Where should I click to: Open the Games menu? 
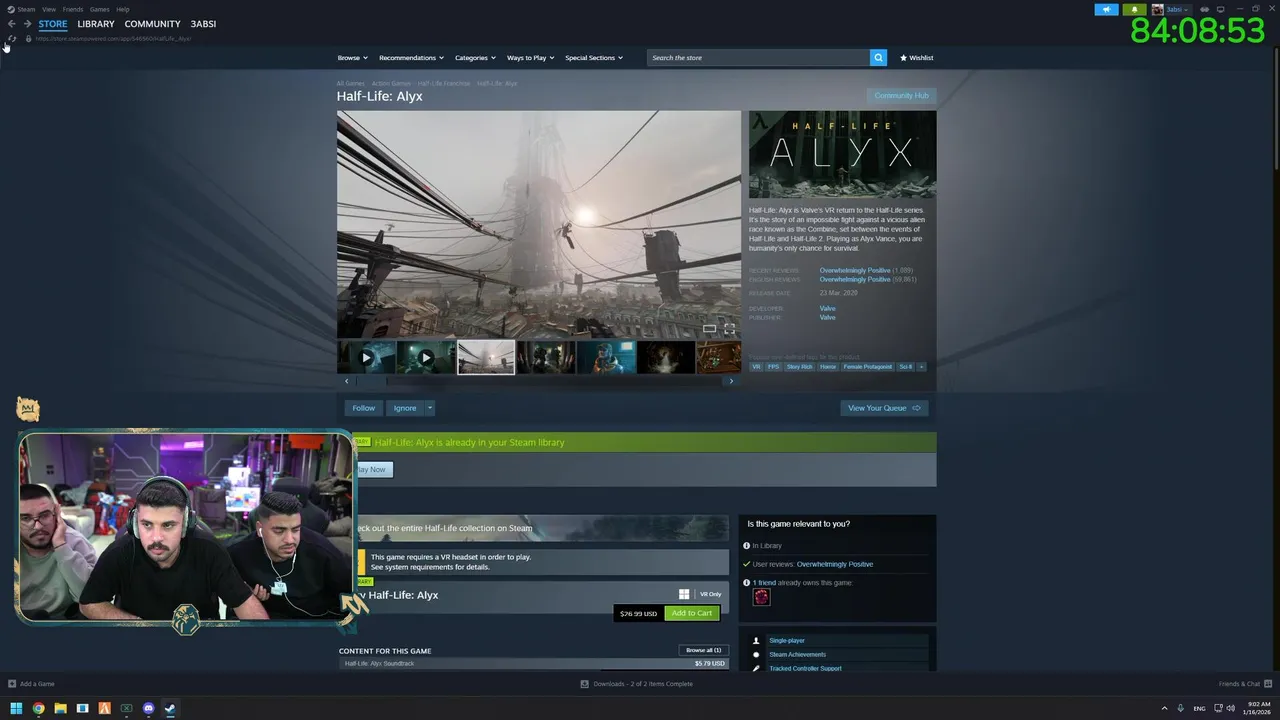coord(100,9)
